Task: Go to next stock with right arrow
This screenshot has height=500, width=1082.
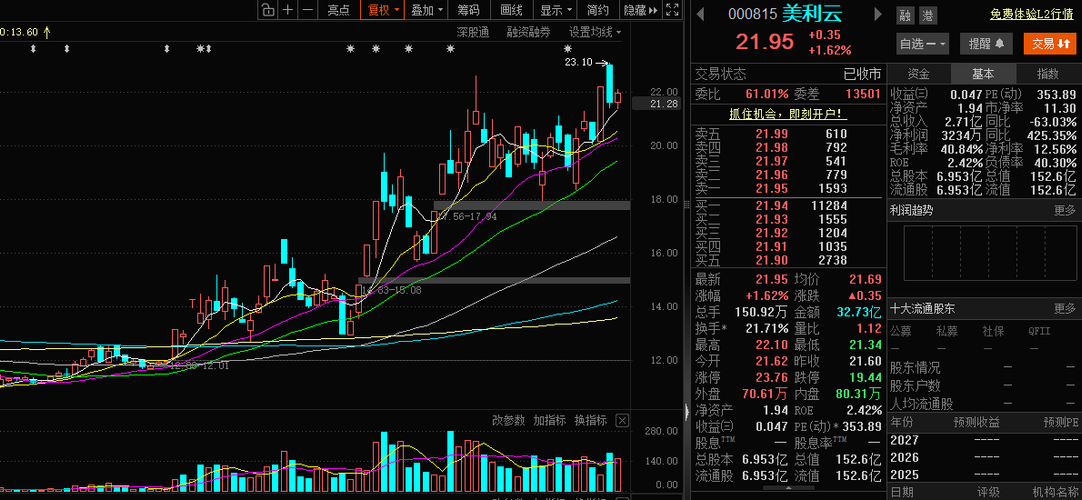Action: [x=878, y=14]
